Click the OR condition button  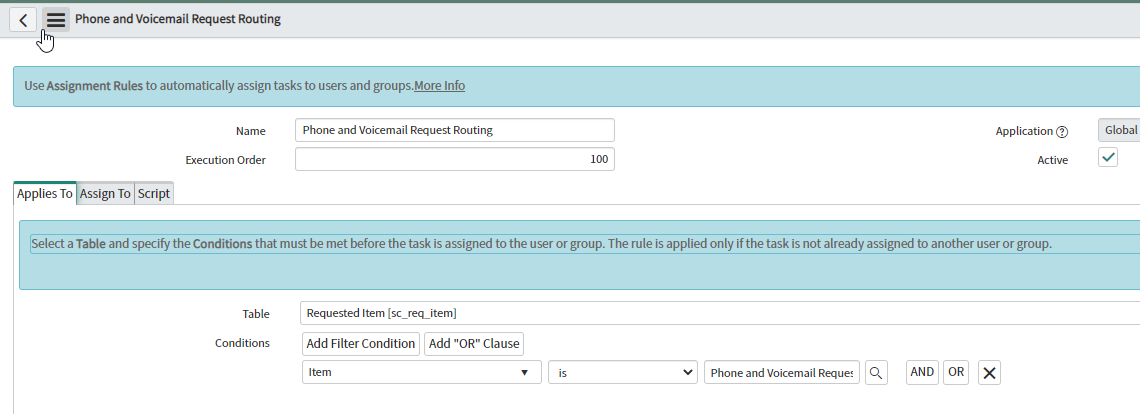(x=956, y=372)
